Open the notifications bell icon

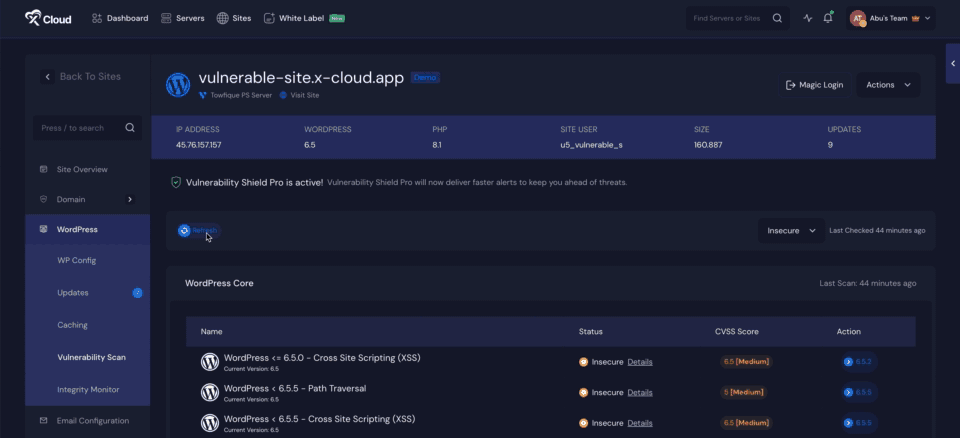(x=828, y=18)
